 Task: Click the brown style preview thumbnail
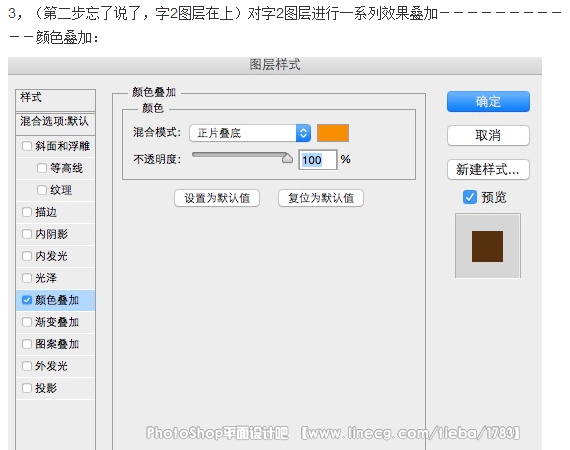click(x=487, y=246)
